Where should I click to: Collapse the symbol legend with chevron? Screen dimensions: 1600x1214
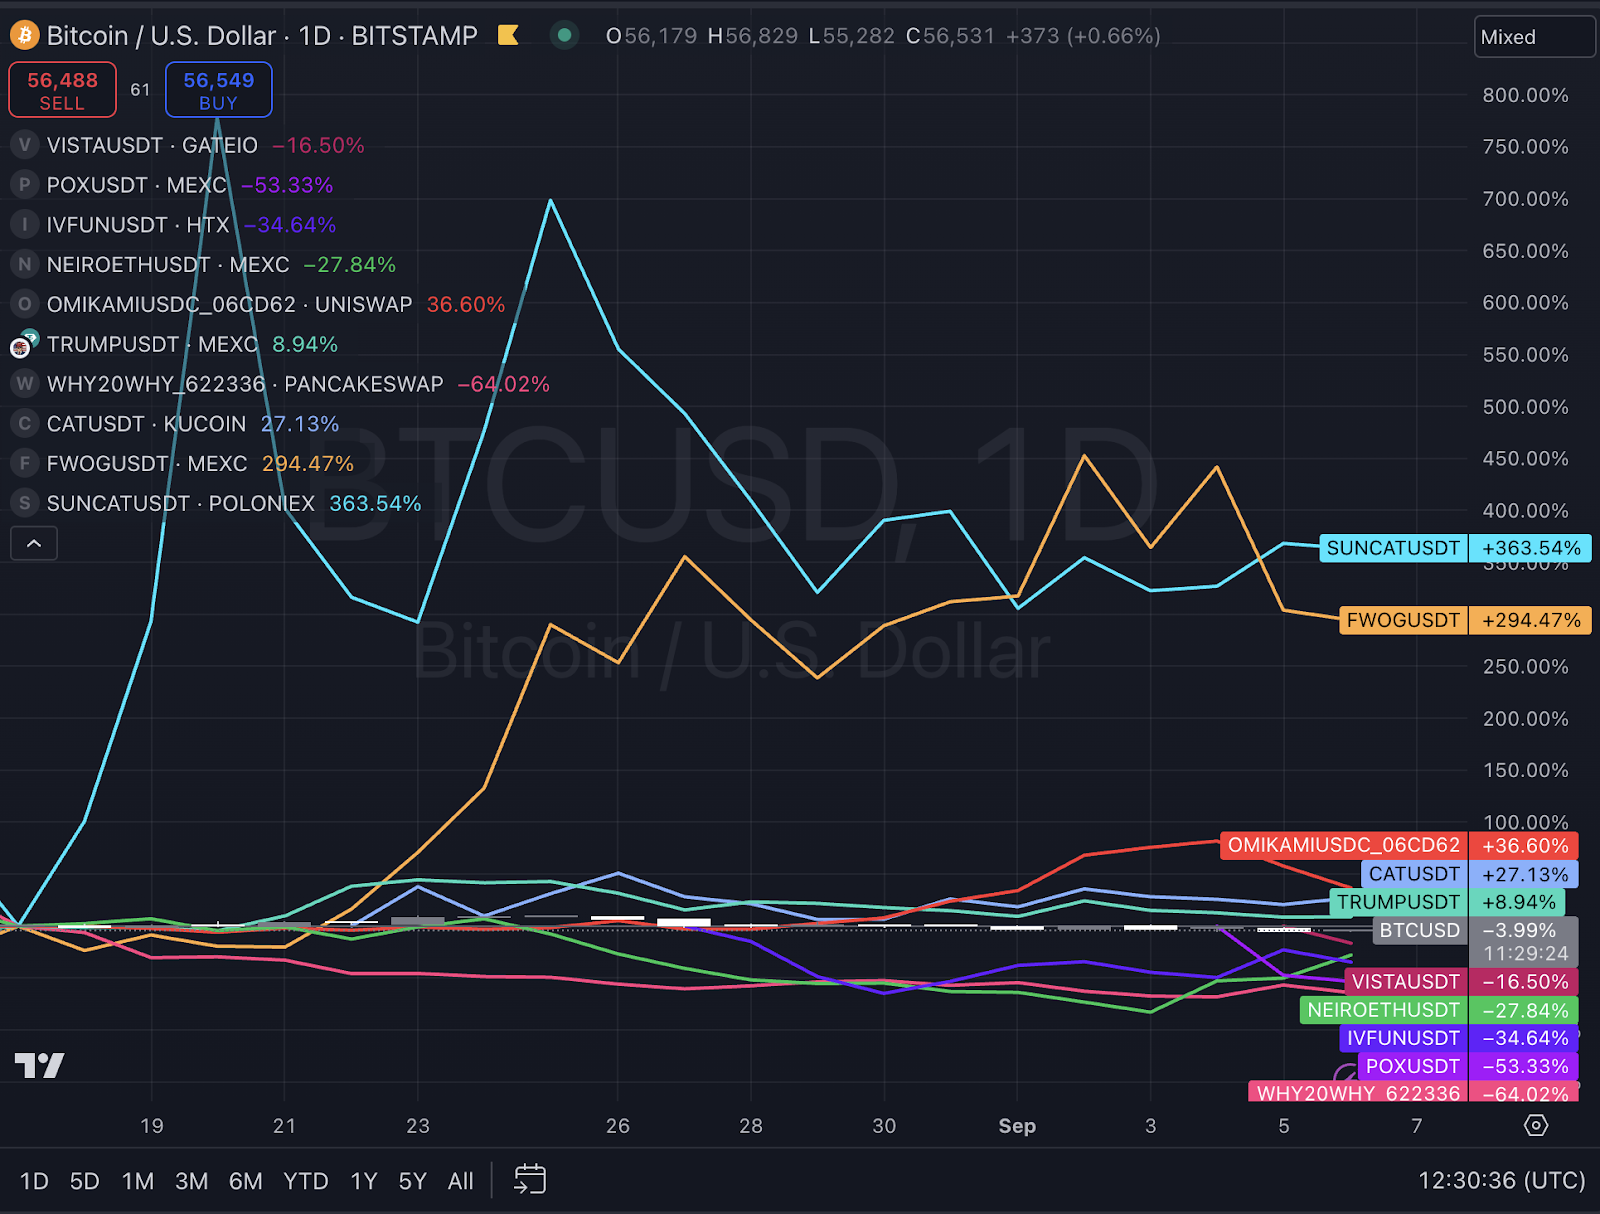[34, 544]
